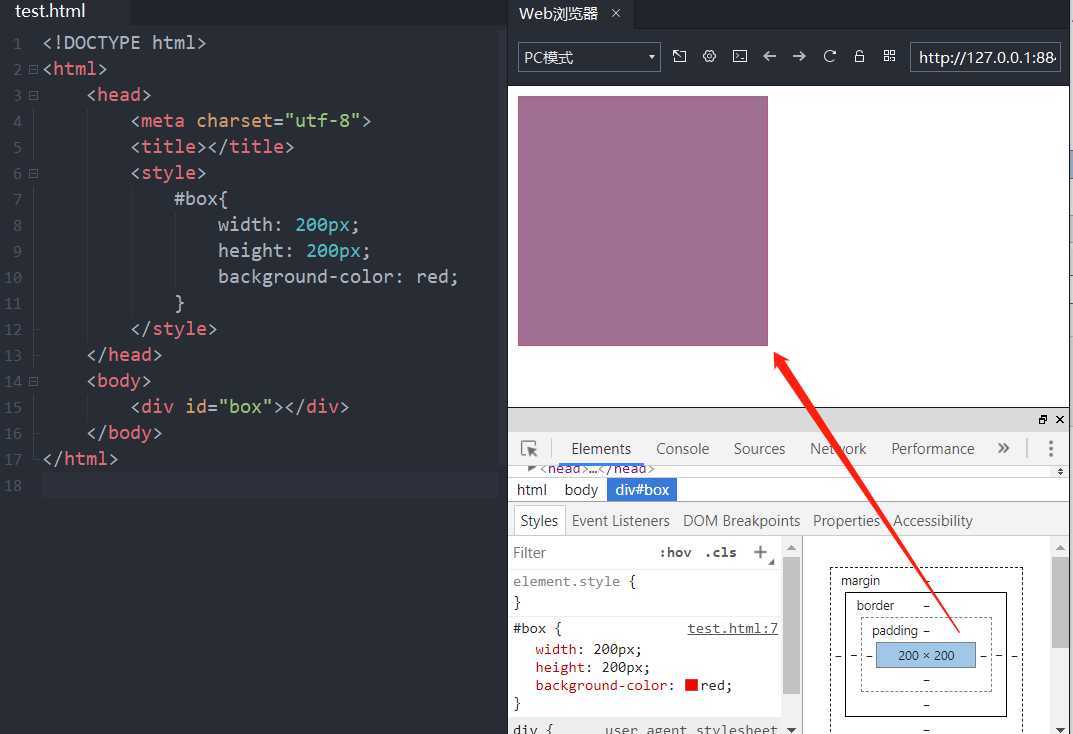Image resolution: width=1073 pixels, height=734 pixels.
Task: Collapse the style tag fold at line 6
Action: [33, 174]
